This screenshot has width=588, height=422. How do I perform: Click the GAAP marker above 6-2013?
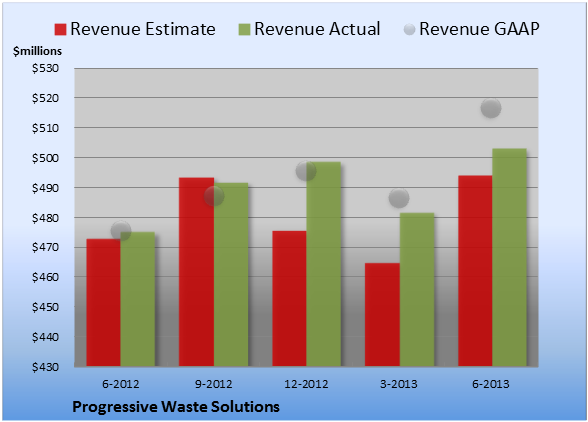tap(491, 108)
